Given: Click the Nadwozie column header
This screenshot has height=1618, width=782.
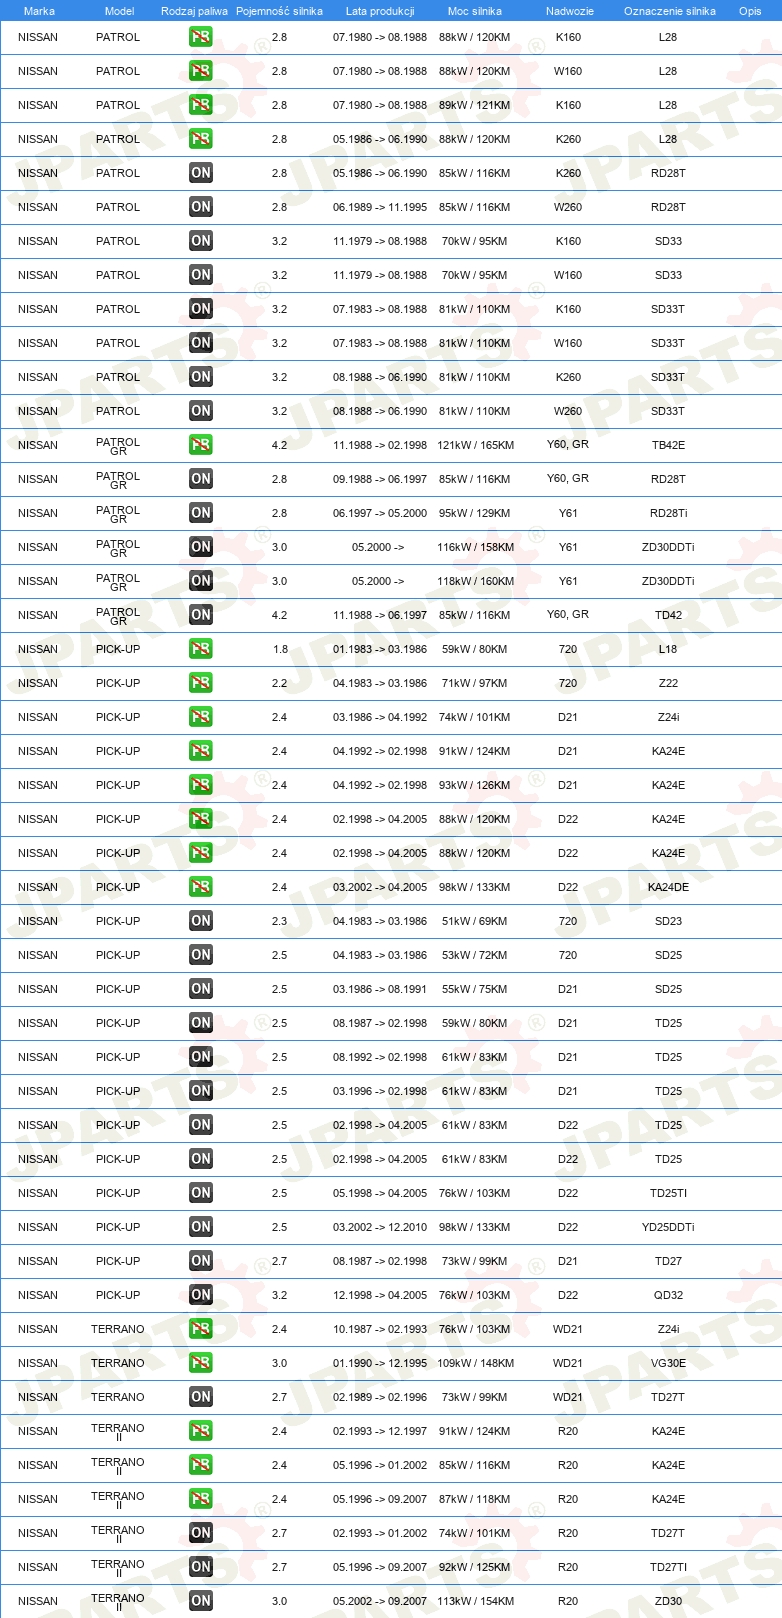Looking at the screenshot, I should click(570, 11).
